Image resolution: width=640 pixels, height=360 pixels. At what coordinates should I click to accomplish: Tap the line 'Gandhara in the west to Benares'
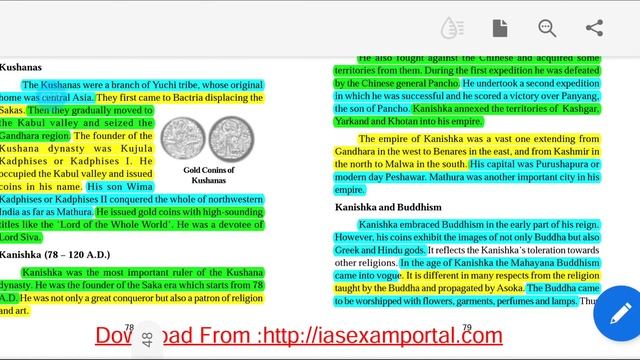pos(467,151)
